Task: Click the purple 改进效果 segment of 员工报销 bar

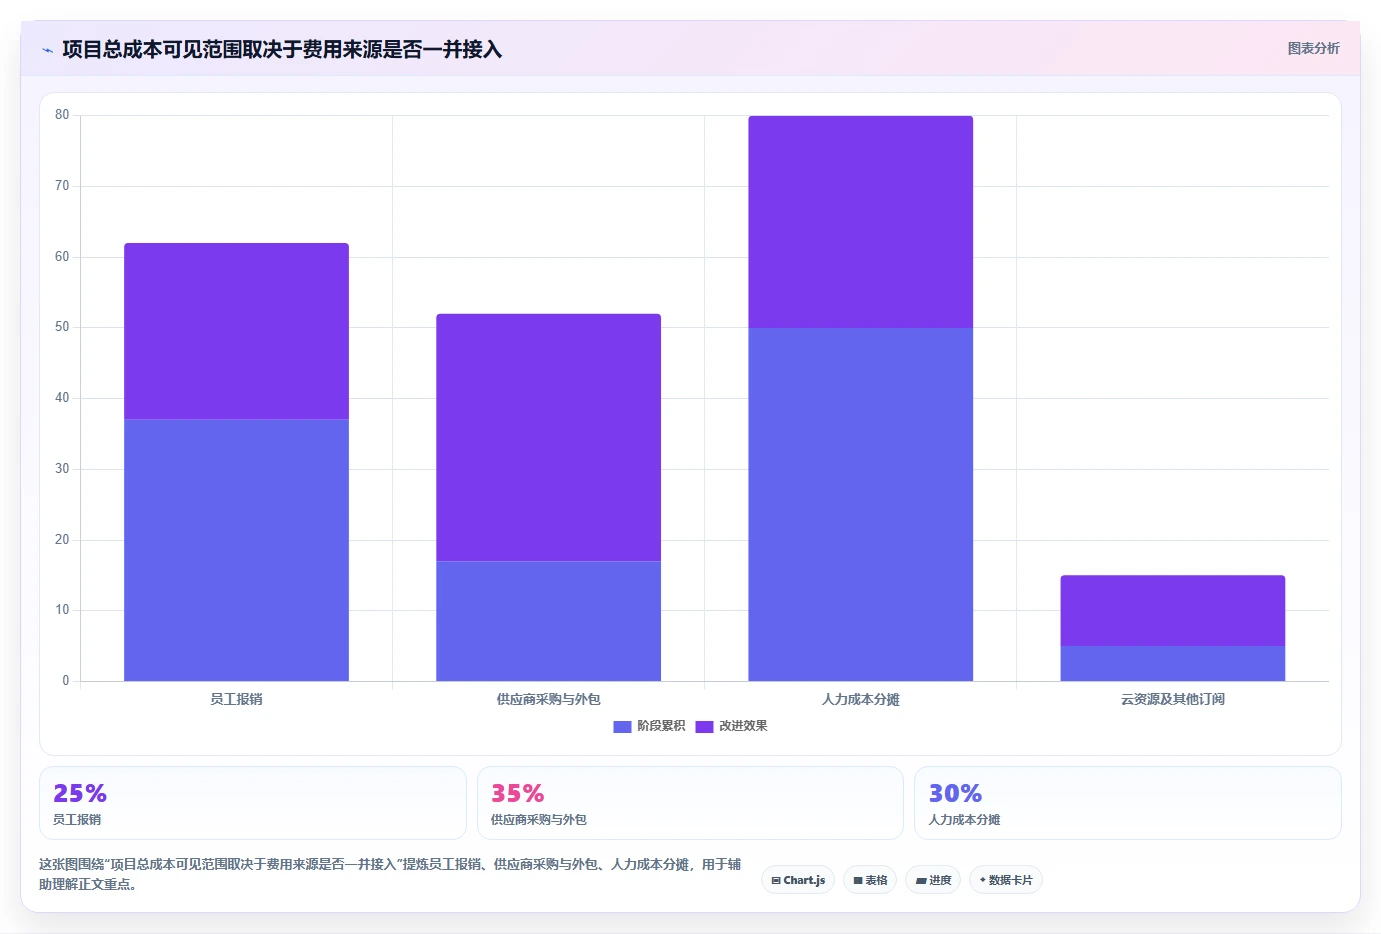Action: click(236, 331)
